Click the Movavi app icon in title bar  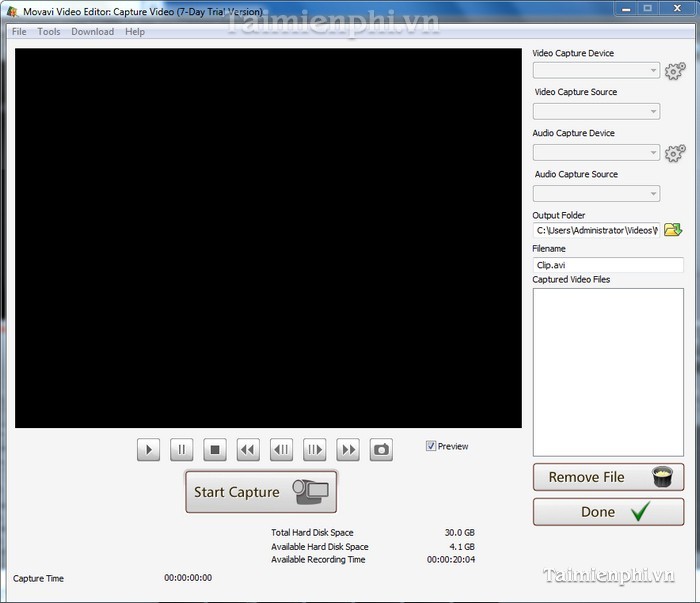coord(12,11)
